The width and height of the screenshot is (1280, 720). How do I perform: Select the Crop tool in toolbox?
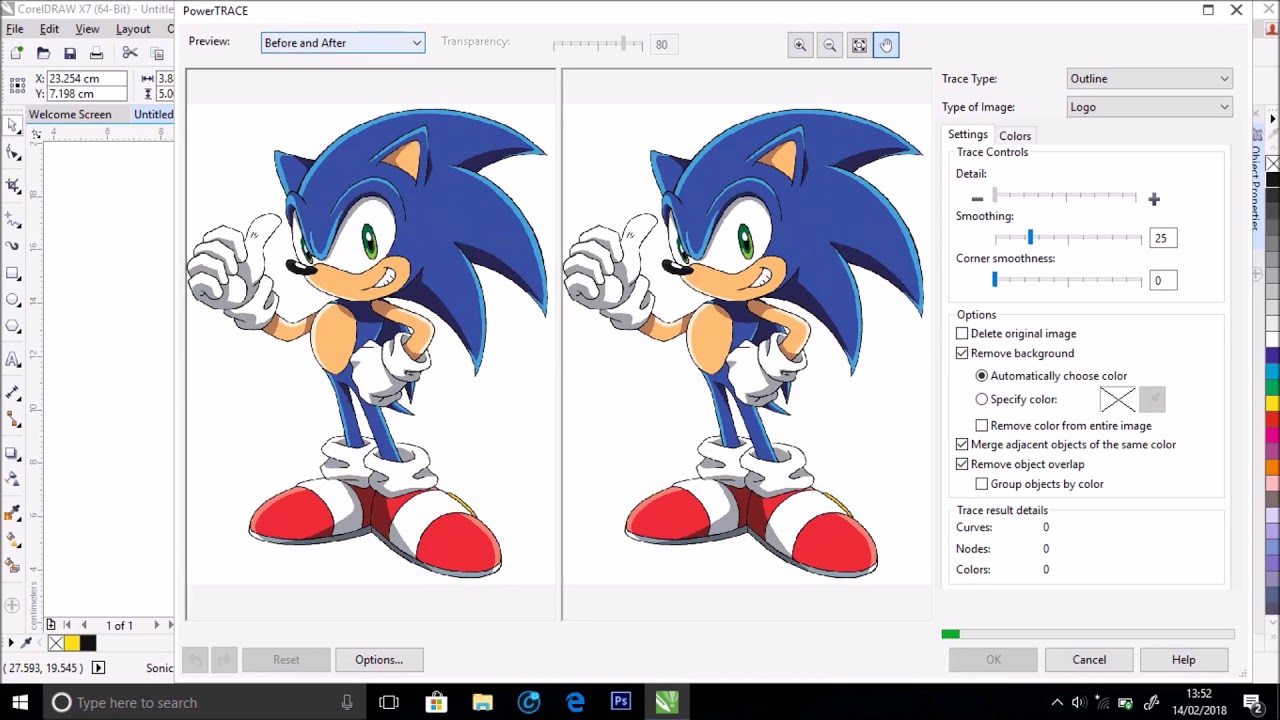click(x=13, y=186)
